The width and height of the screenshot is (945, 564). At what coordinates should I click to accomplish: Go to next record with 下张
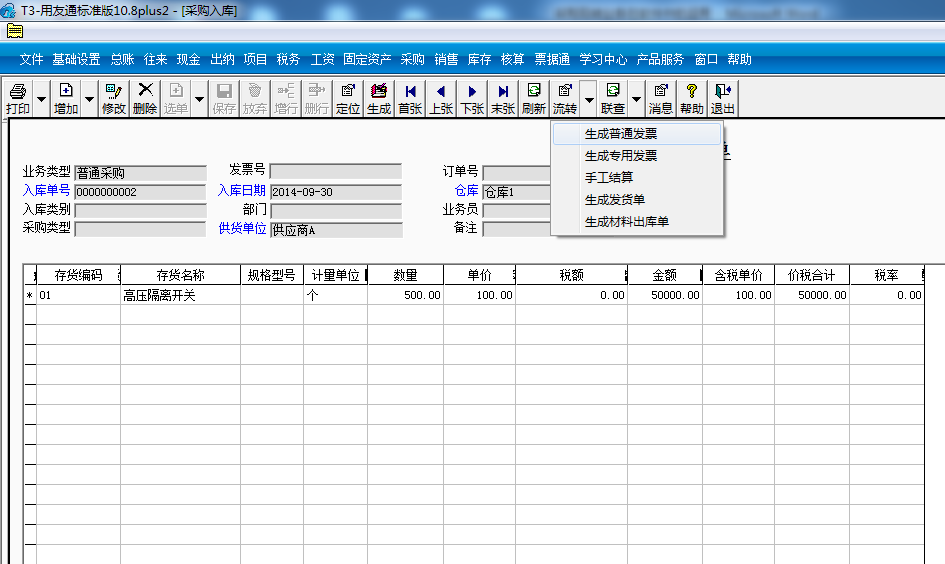point(472,98)
